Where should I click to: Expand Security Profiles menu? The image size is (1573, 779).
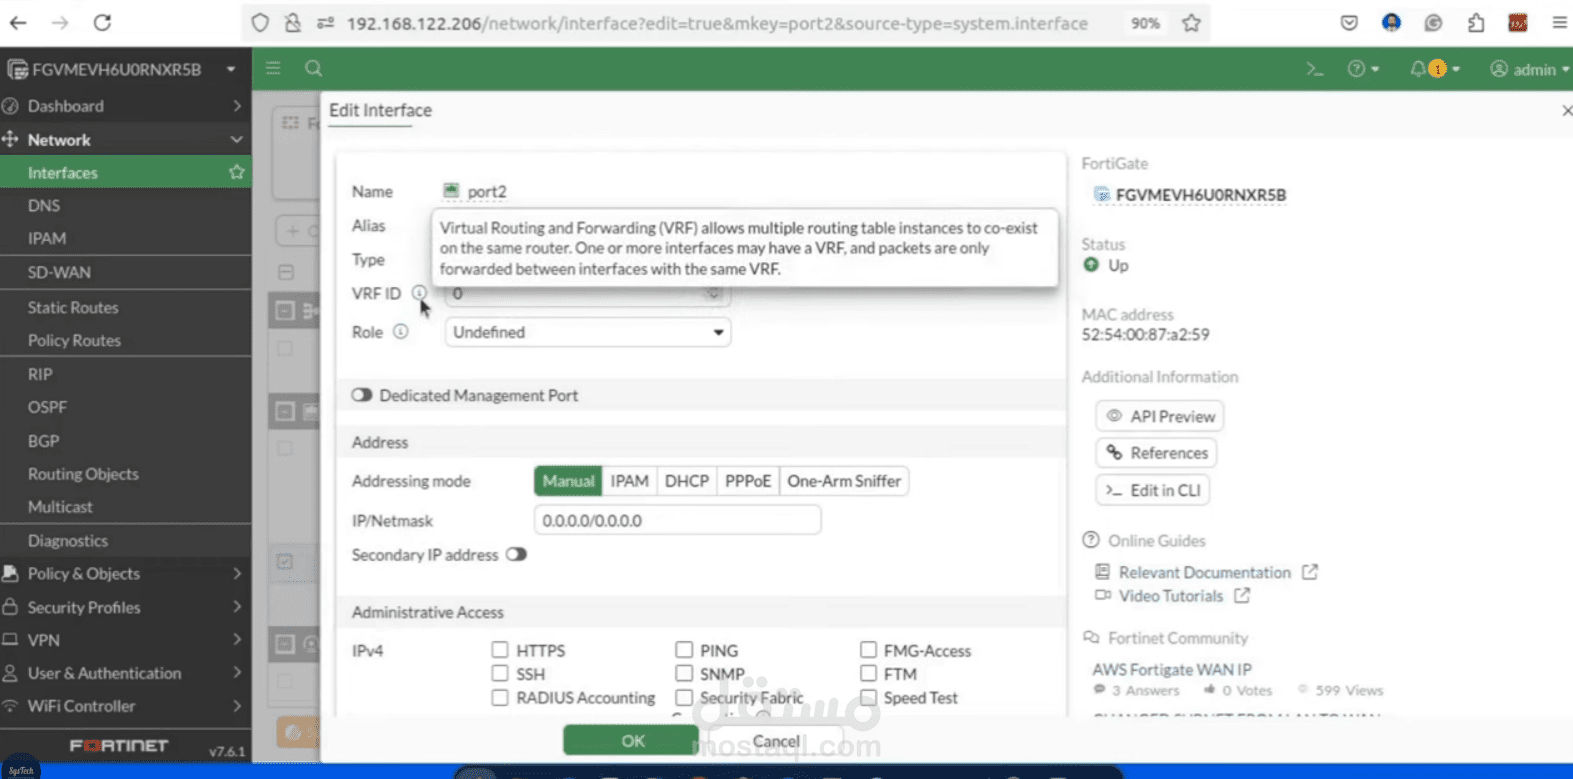(x=125, y=607)
